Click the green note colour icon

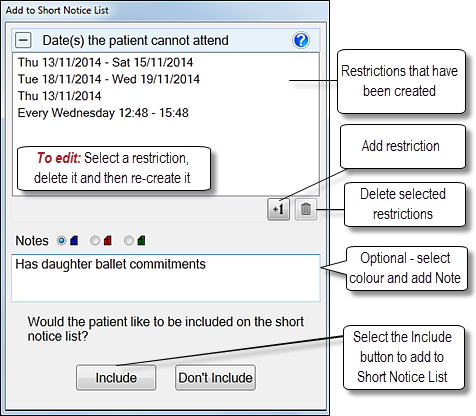pyautogui.click(x=141, y=240)
